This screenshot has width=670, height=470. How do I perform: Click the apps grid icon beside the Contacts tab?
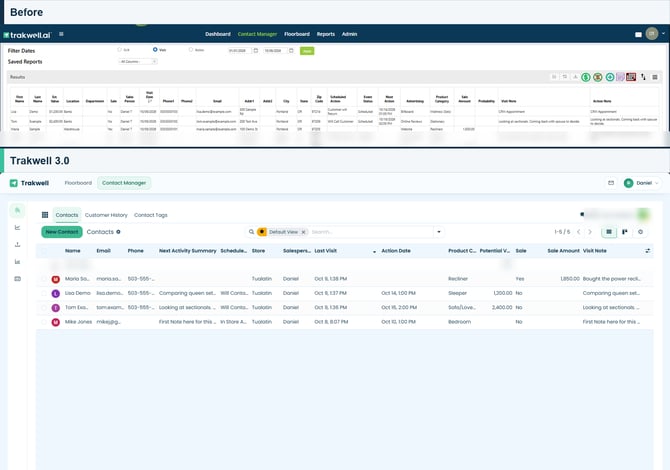(x=45, y=215)
